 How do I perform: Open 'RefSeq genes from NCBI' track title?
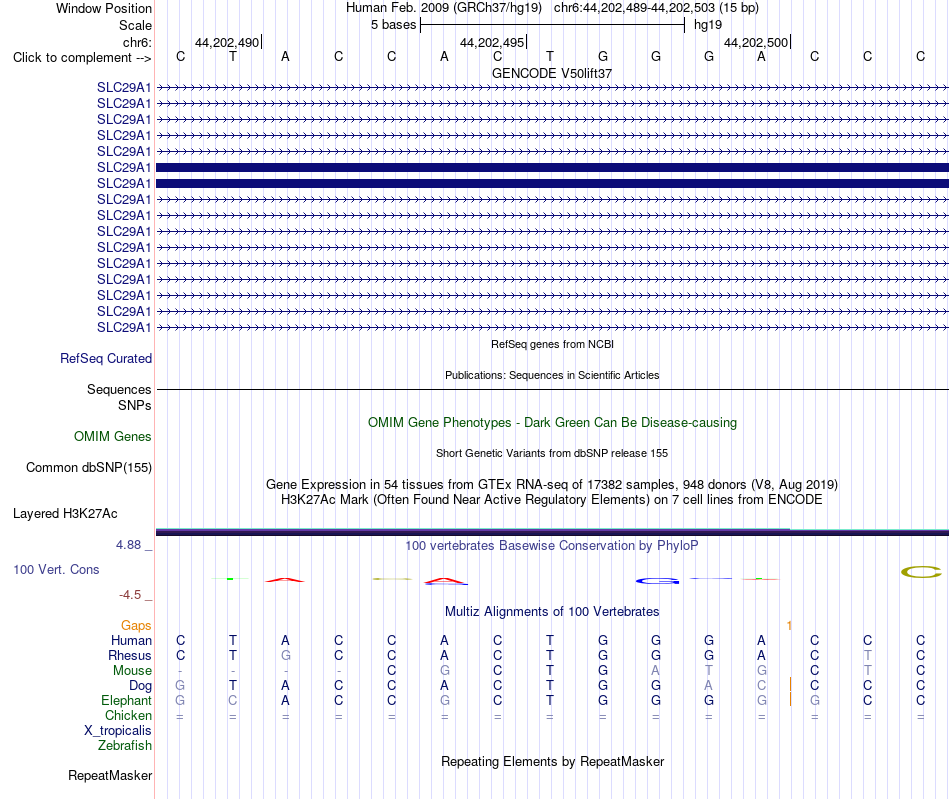point(552,344)
